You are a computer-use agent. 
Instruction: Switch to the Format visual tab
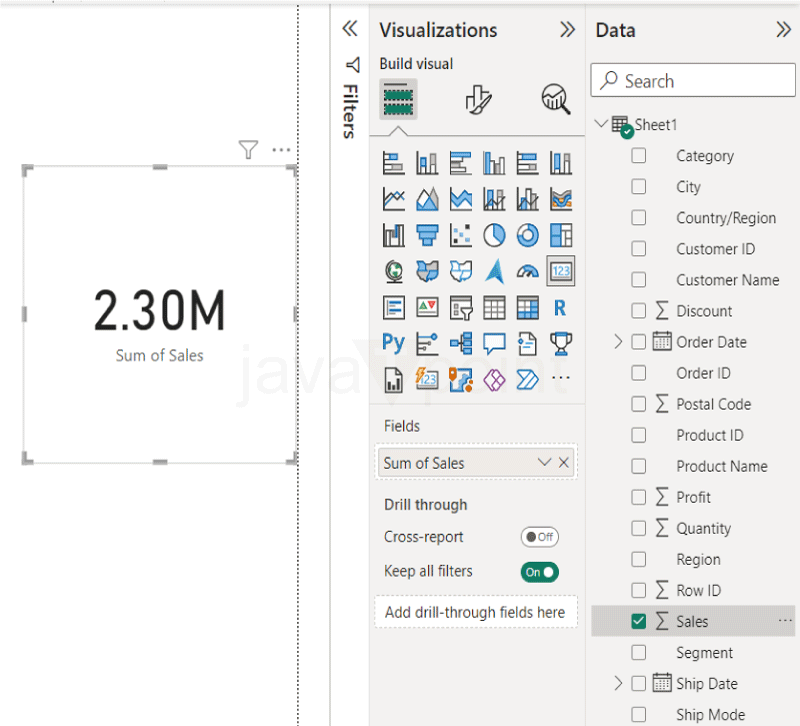478,99
